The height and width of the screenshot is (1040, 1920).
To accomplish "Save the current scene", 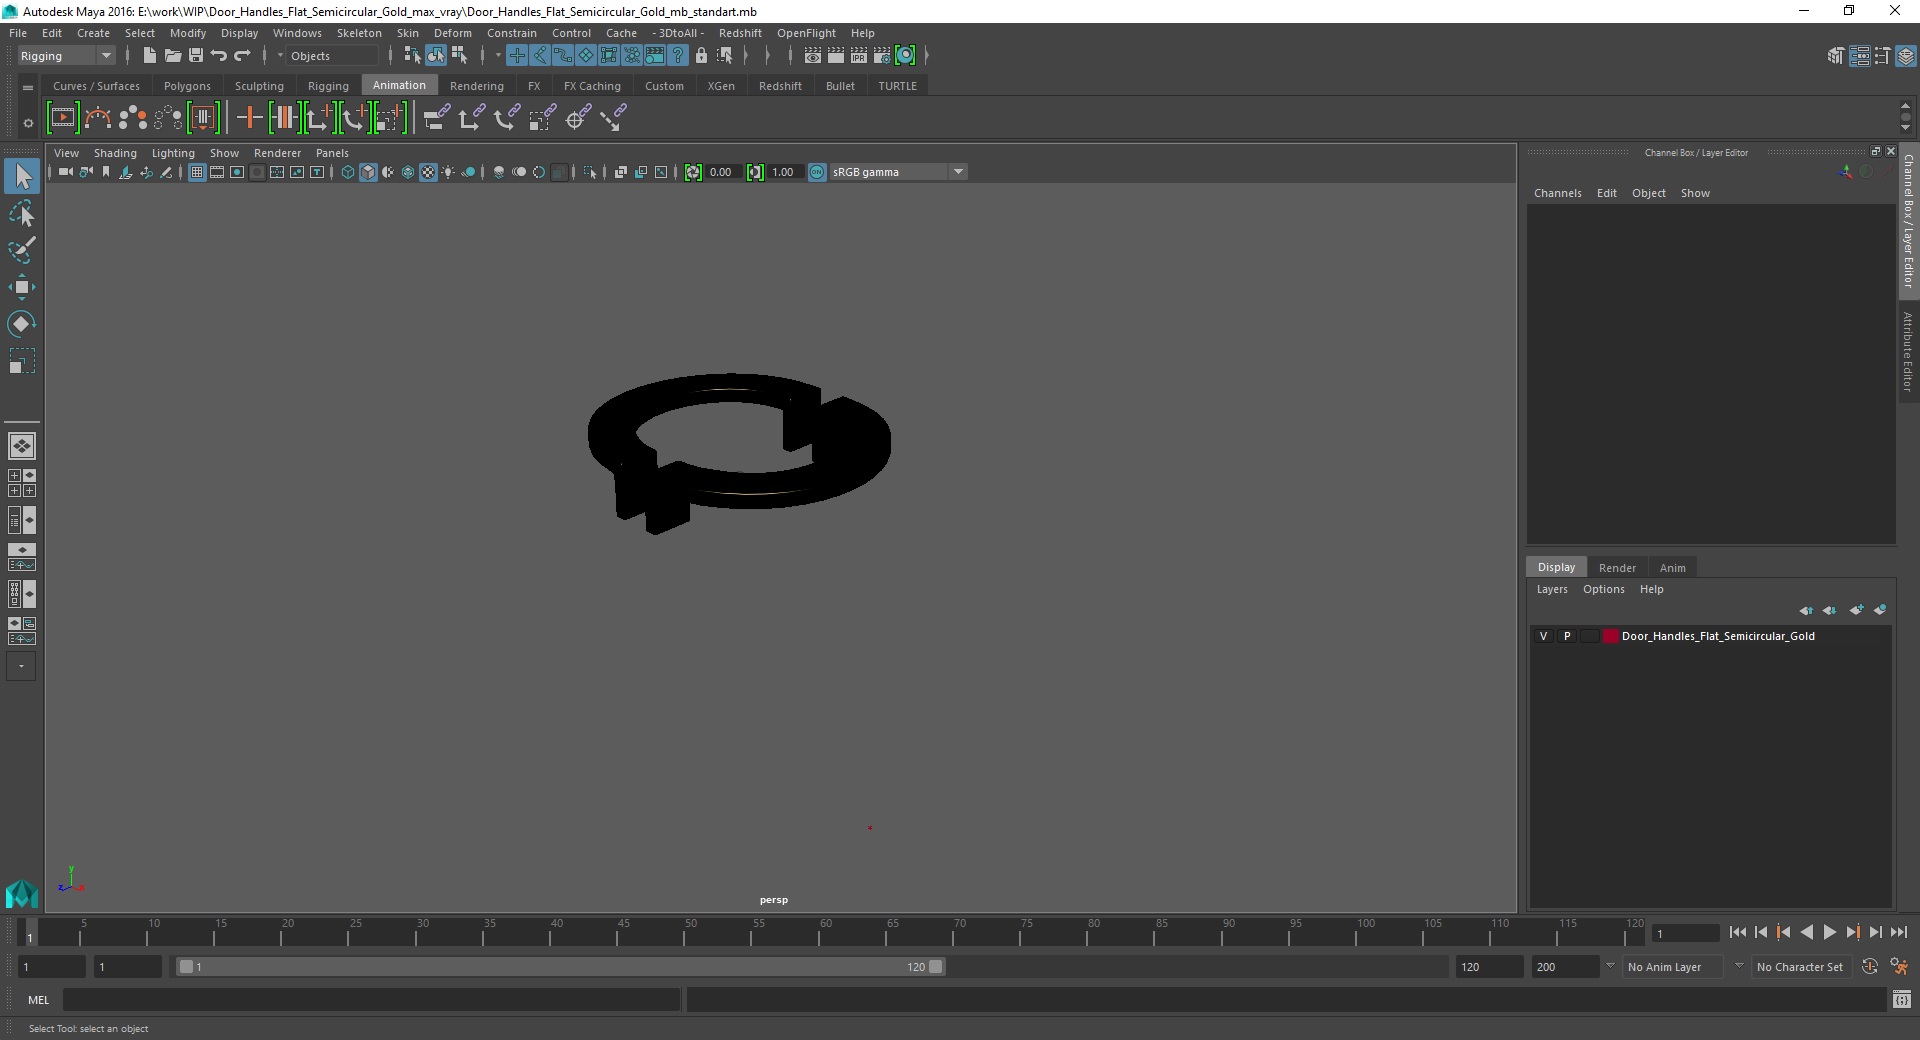I will coord(196,56).
